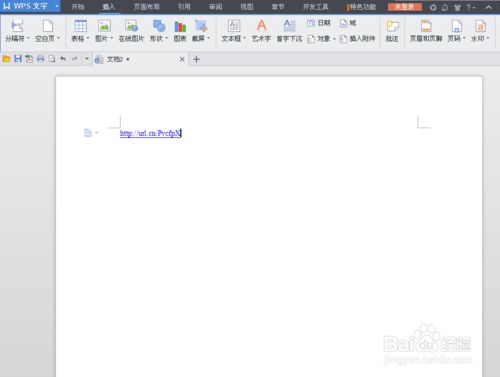Open the 引用 tab
The image size is (500, 377).
point(184,7)
